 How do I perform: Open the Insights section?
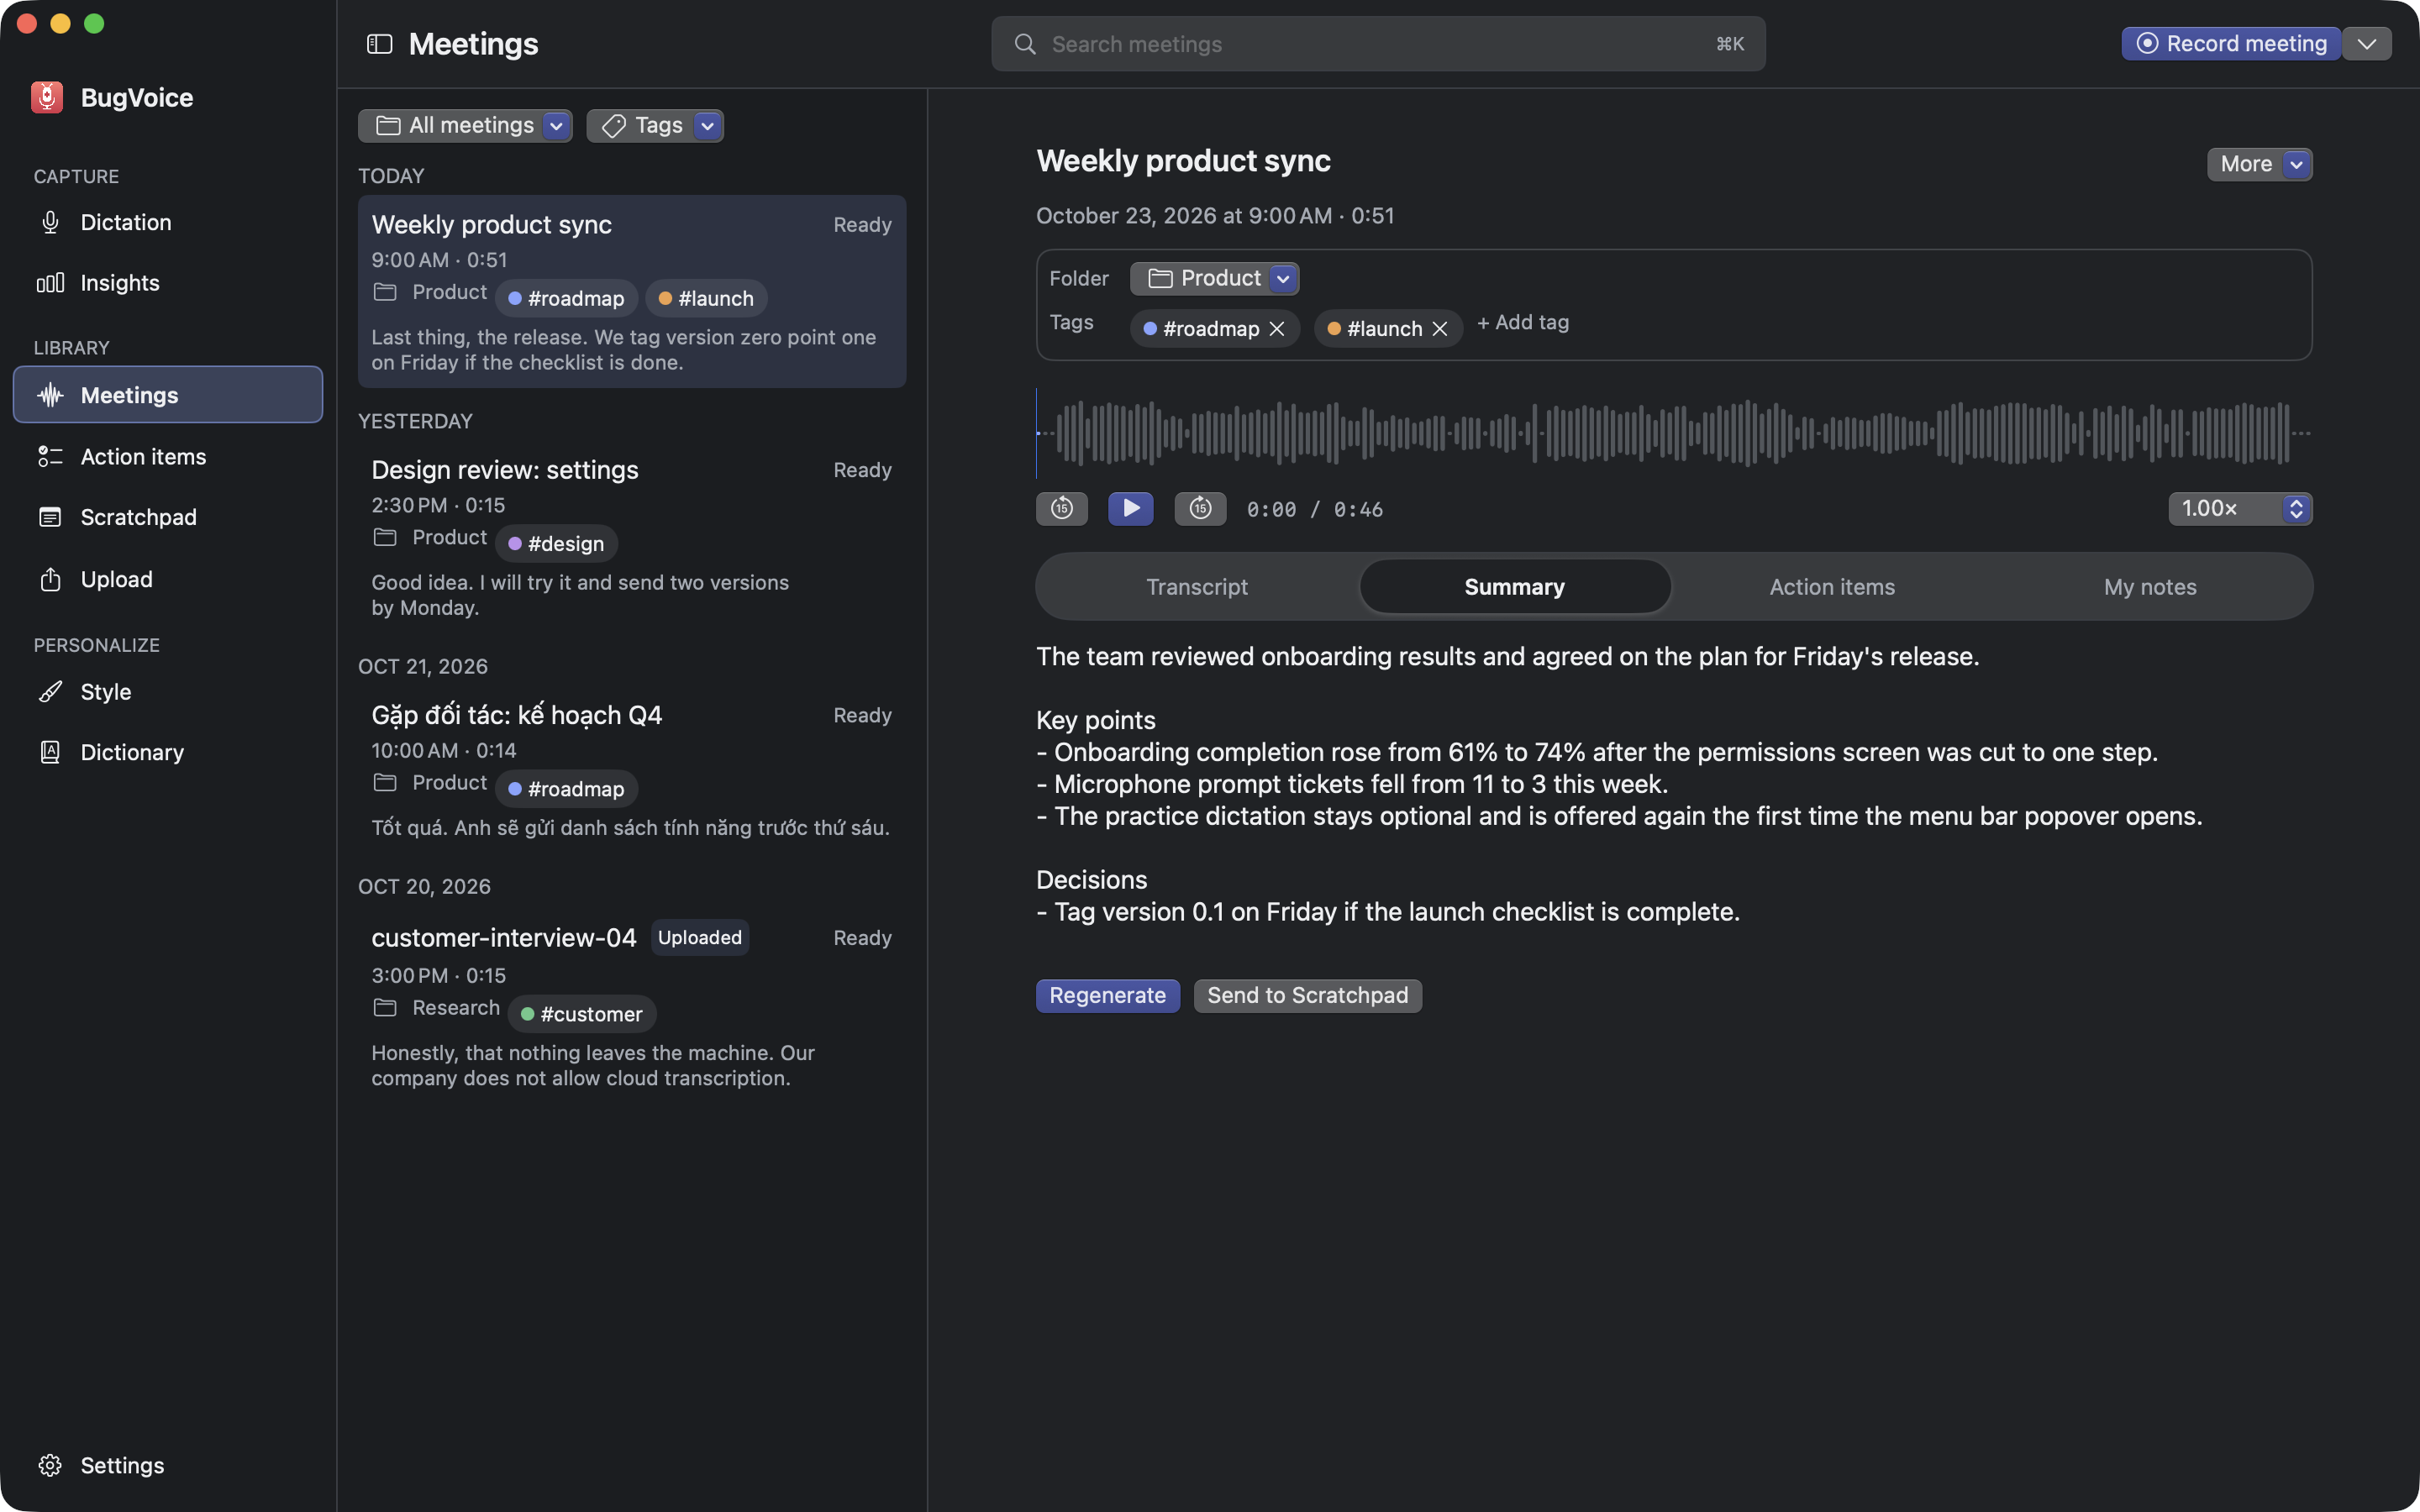click(x=168, y=283)
